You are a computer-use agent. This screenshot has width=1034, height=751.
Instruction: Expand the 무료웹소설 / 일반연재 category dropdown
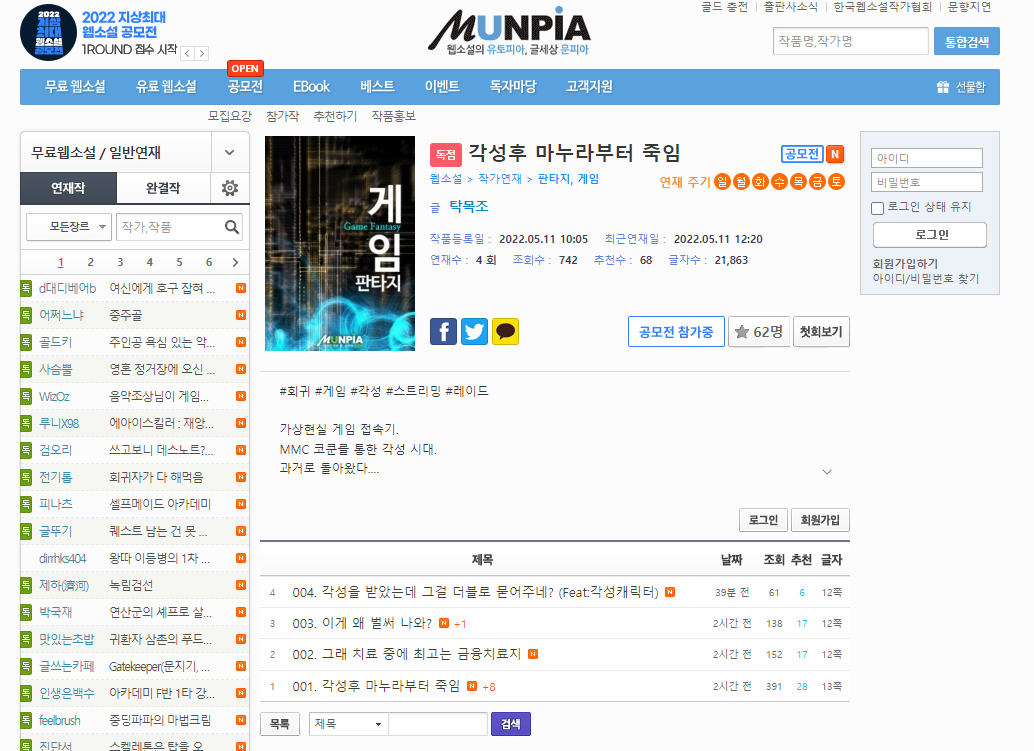(230, 153)
